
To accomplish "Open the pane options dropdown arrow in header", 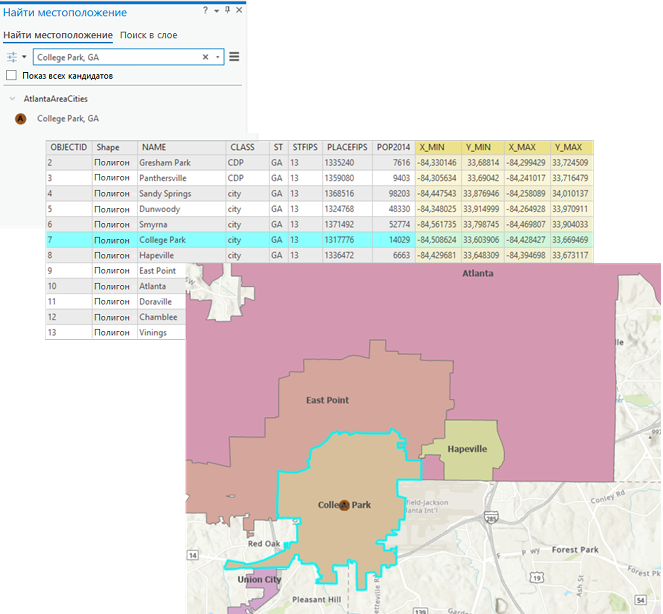I will click(x=216, y=11).
